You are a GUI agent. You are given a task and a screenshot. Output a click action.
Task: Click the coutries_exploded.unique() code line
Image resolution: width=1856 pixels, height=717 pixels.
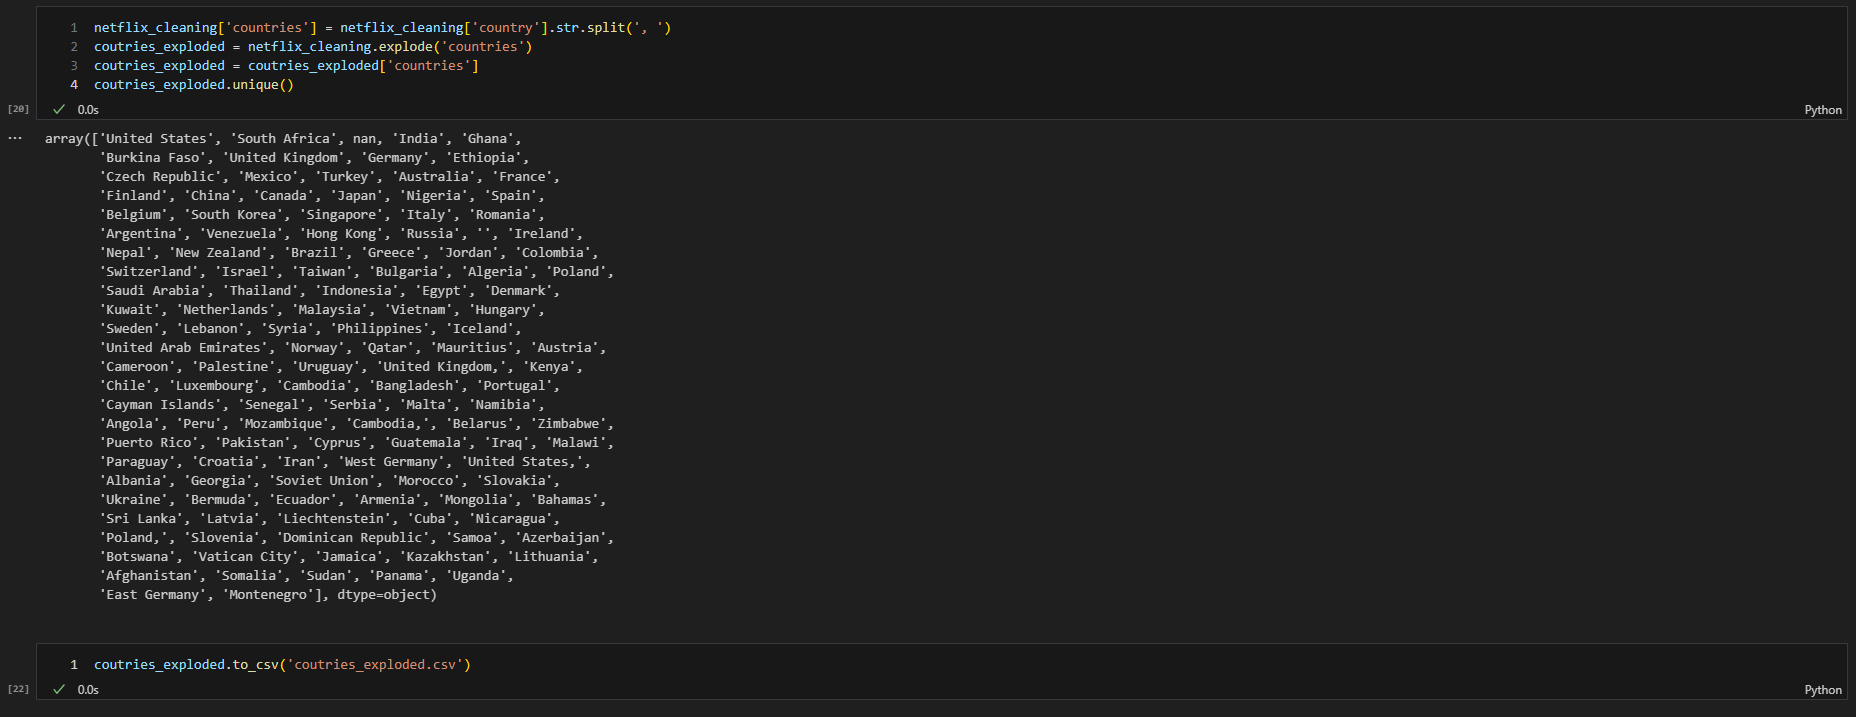pyautogui.click(x=193, y=85)
